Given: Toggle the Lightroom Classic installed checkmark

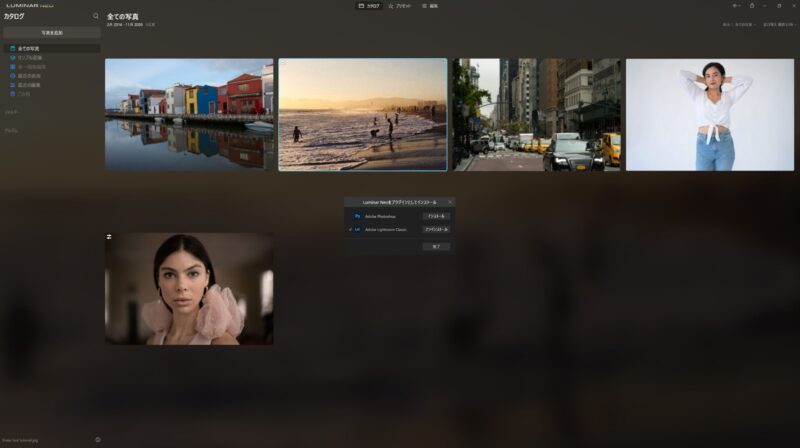Looking at the screenshot, I should 349,229.
